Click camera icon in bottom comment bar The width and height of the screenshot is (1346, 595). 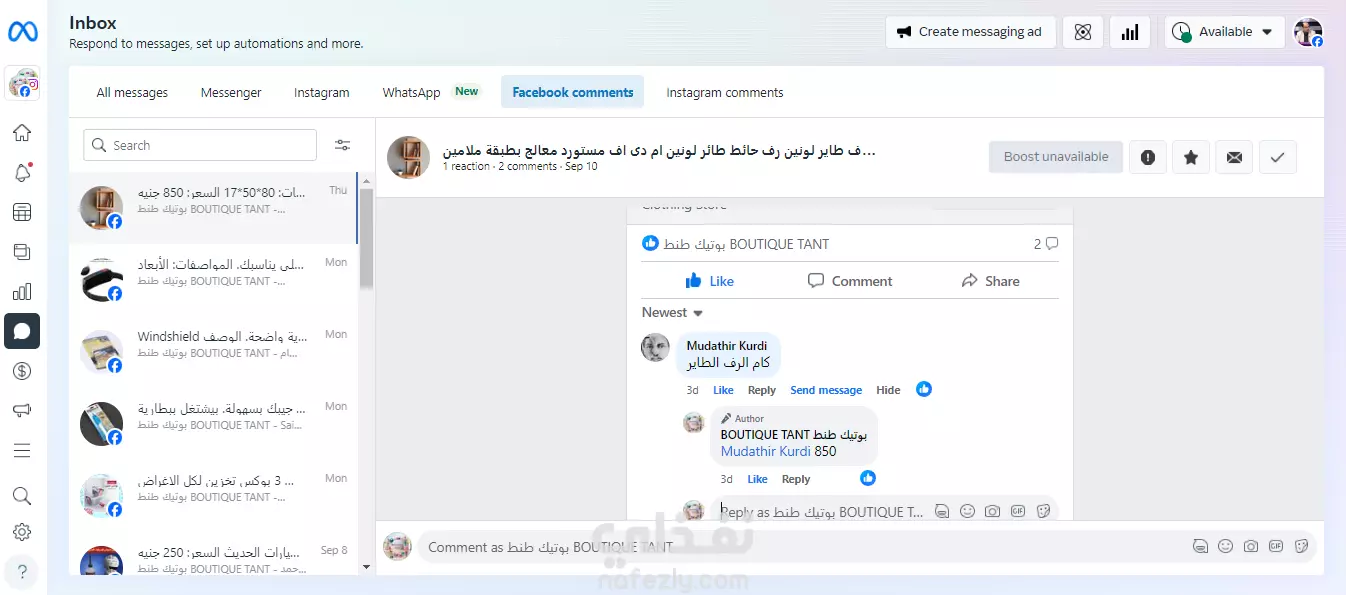tap(1251, 547)
